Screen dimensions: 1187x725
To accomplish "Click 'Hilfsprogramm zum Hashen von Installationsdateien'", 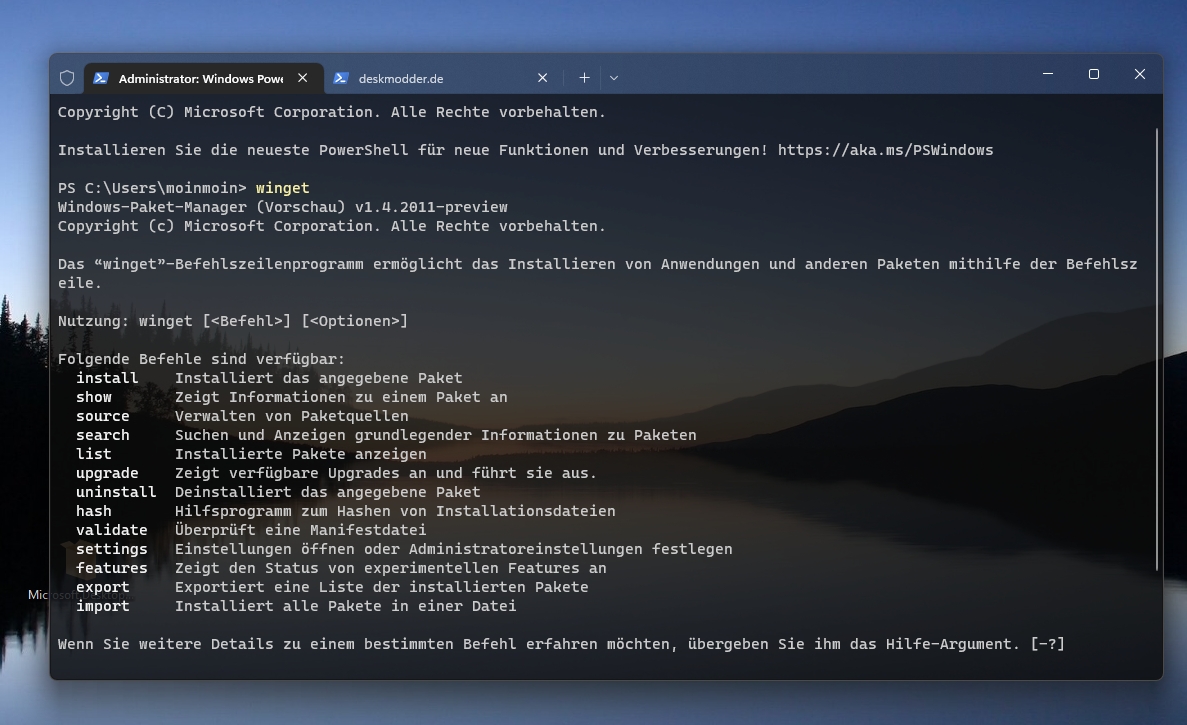I will pyautogui.click(x=395, y=511).
